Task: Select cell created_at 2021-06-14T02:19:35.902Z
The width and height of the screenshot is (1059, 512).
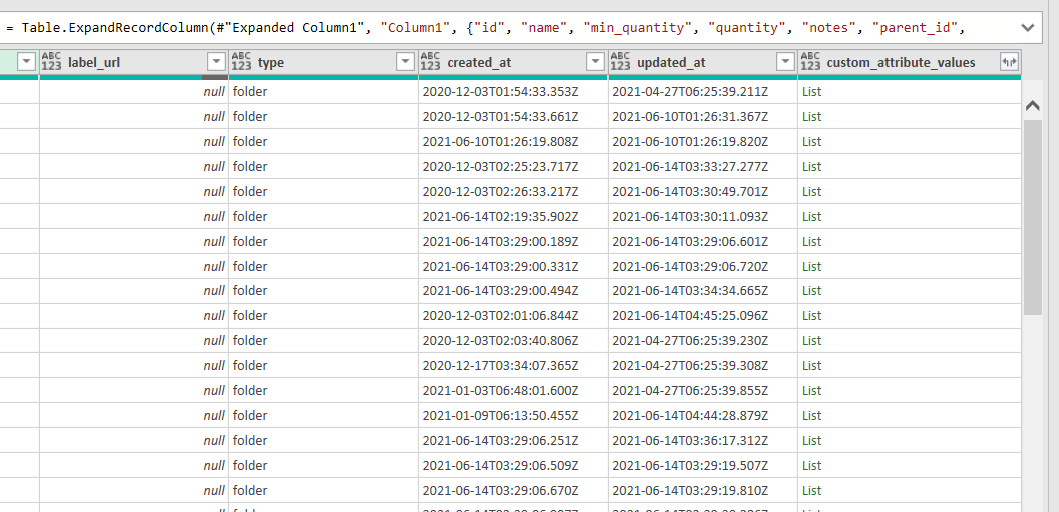Action: pyautogui.click(x=513, y=216)
